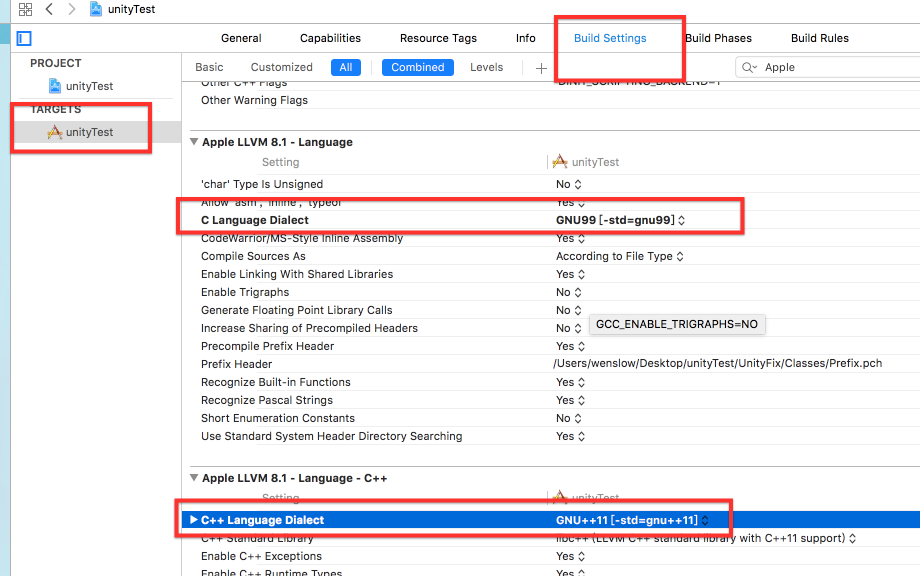
Task: Change Enable Trigraphs value
Action: click(x=568, y=292)
